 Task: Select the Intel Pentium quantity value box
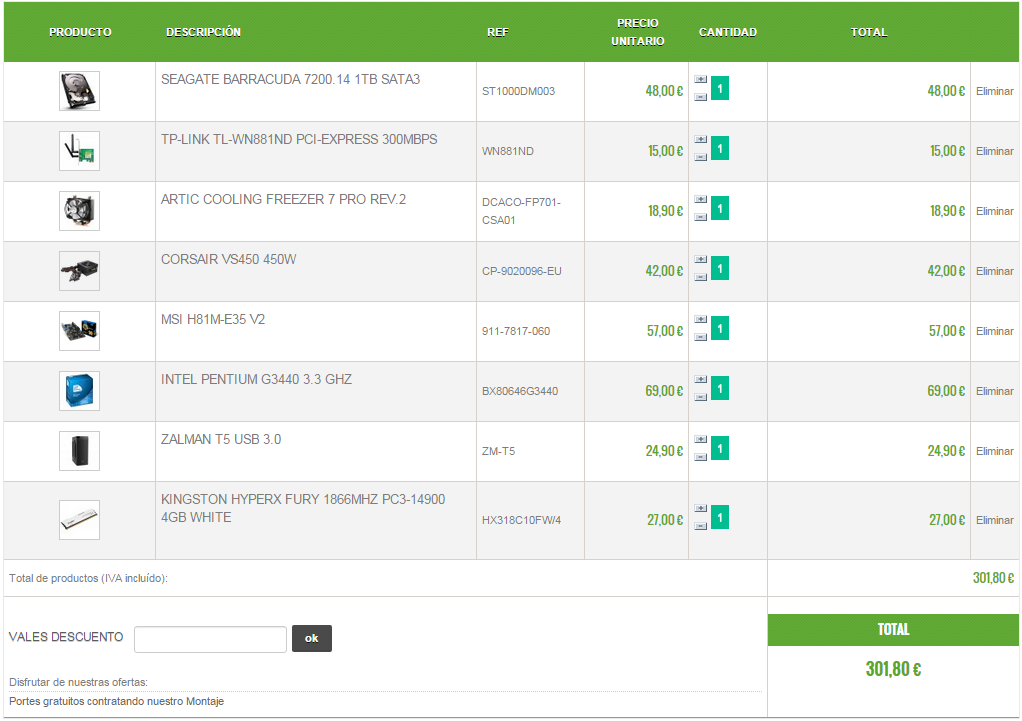[x=720, y=389]
